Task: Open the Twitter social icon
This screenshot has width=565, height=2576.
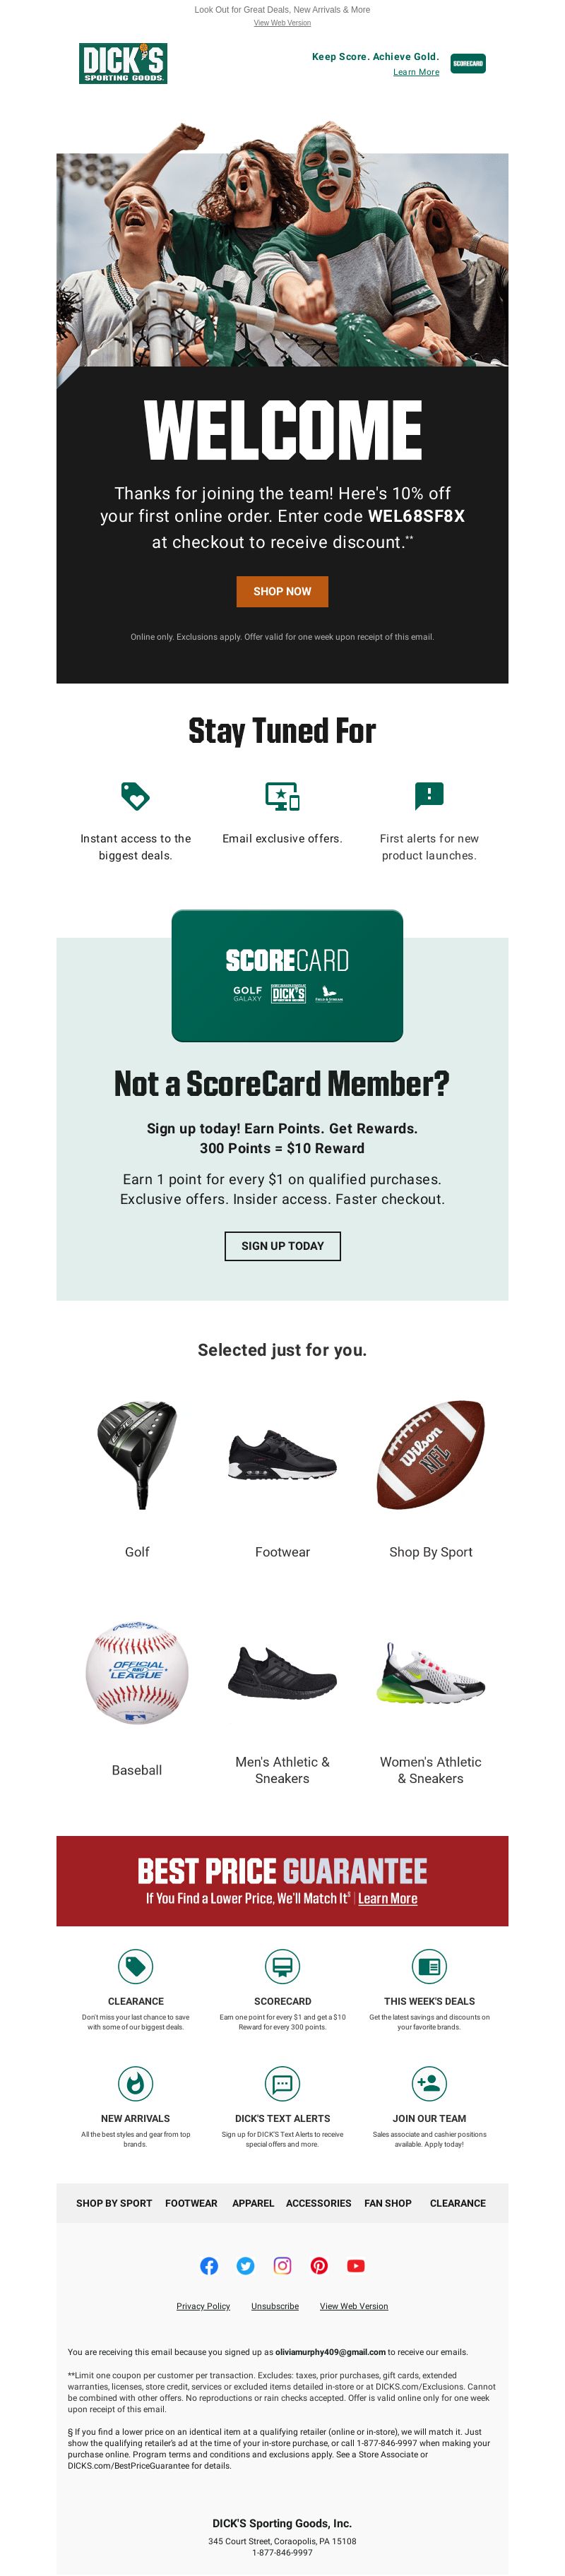Action: [x=246, y=2266]
